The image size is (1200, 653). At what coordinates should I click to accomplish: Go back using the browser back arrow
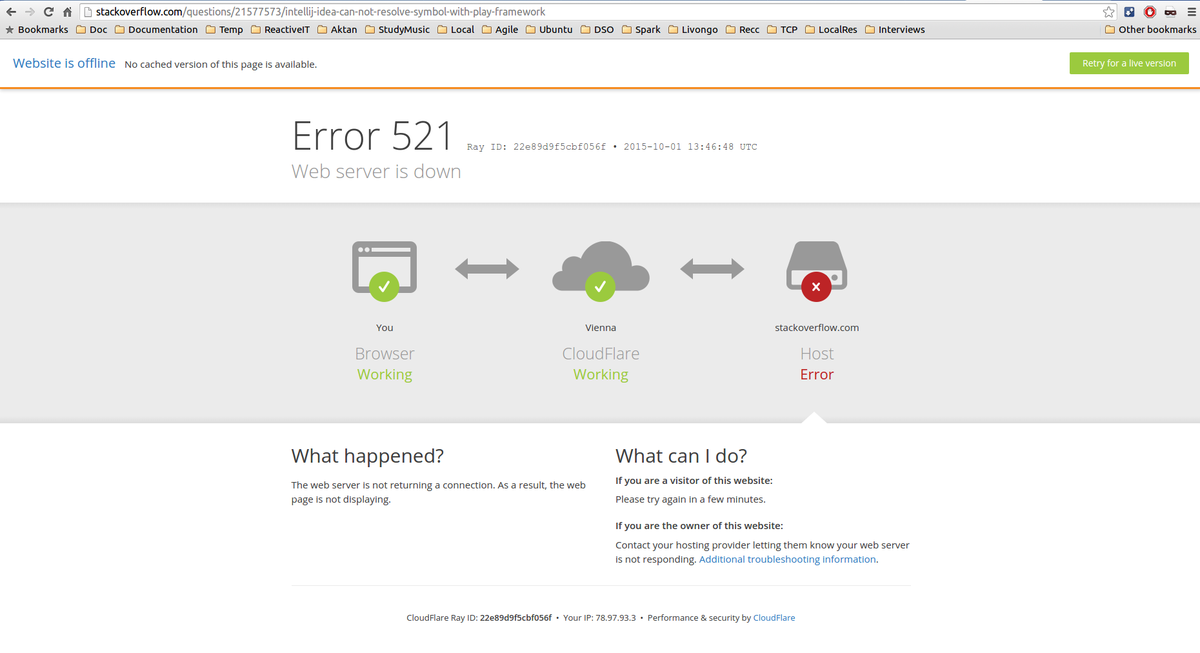click(11, 12)
